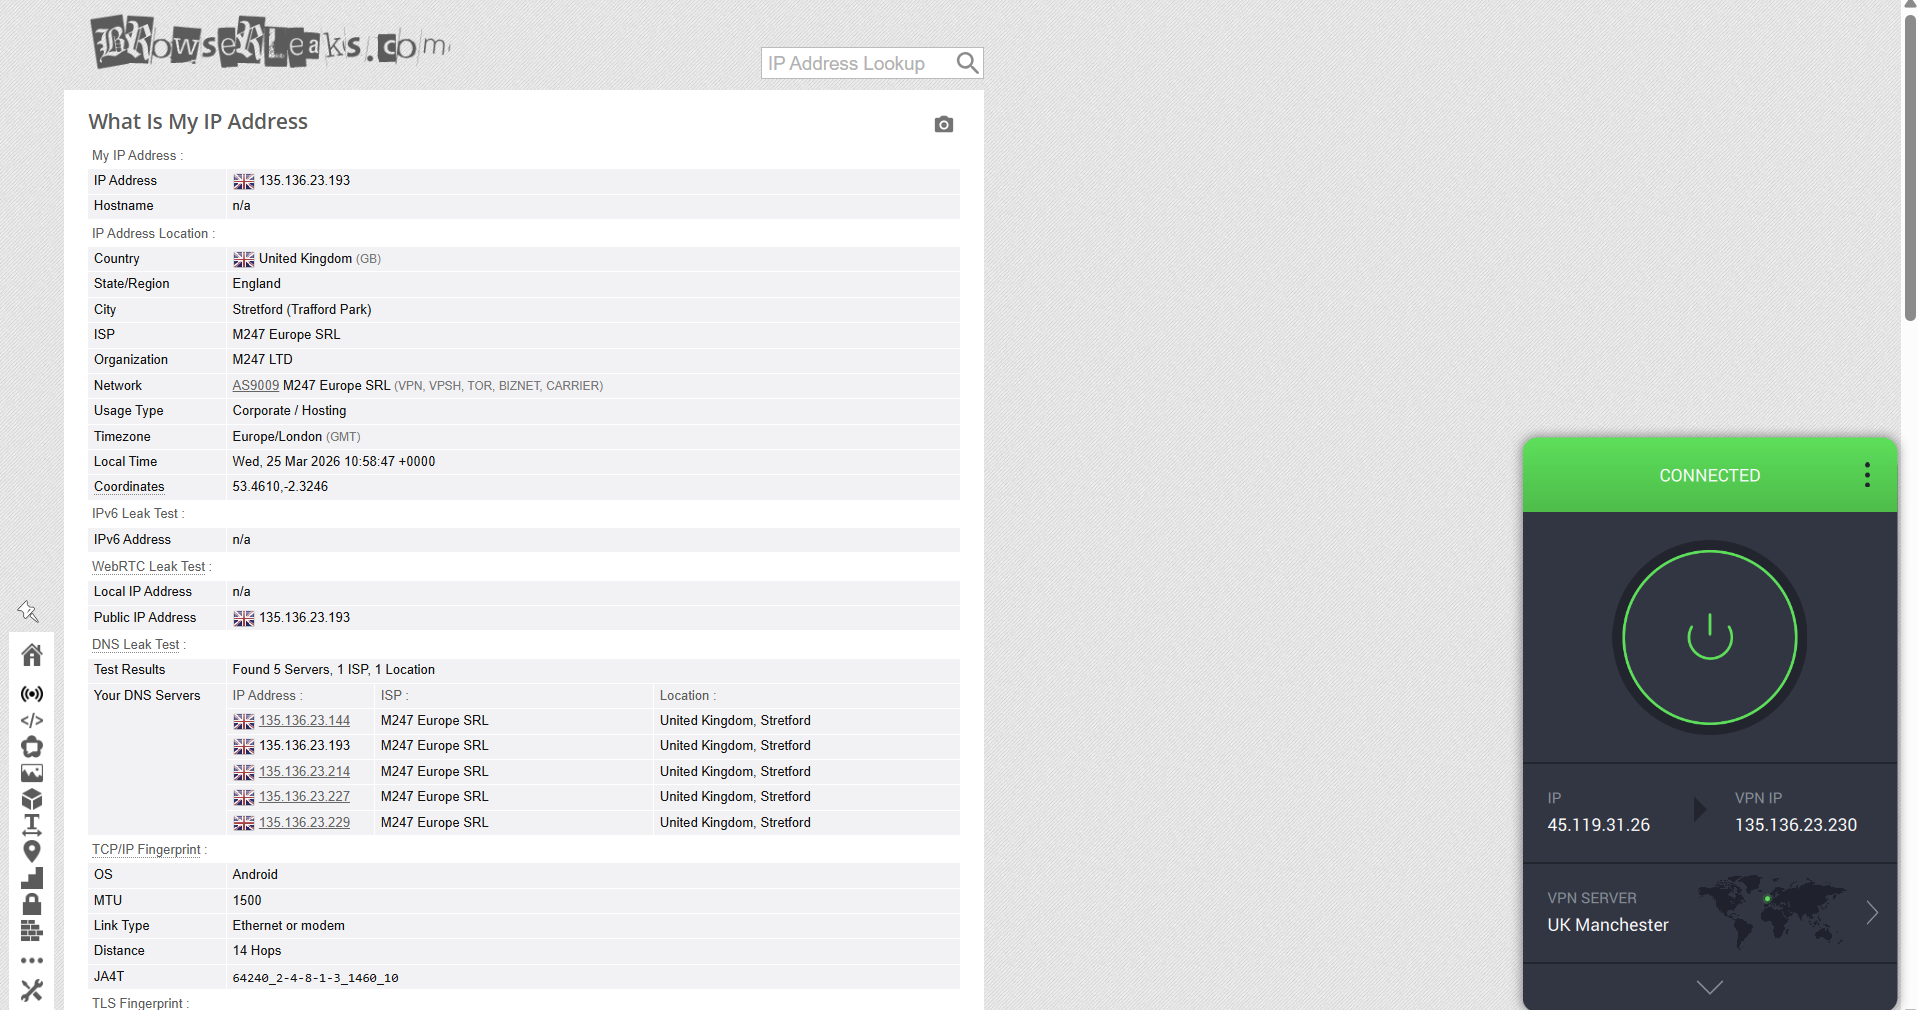Viewport: 1918px width, 1010px height.
Task: Click the screenshot camera icon
Action: click(943, 124)
